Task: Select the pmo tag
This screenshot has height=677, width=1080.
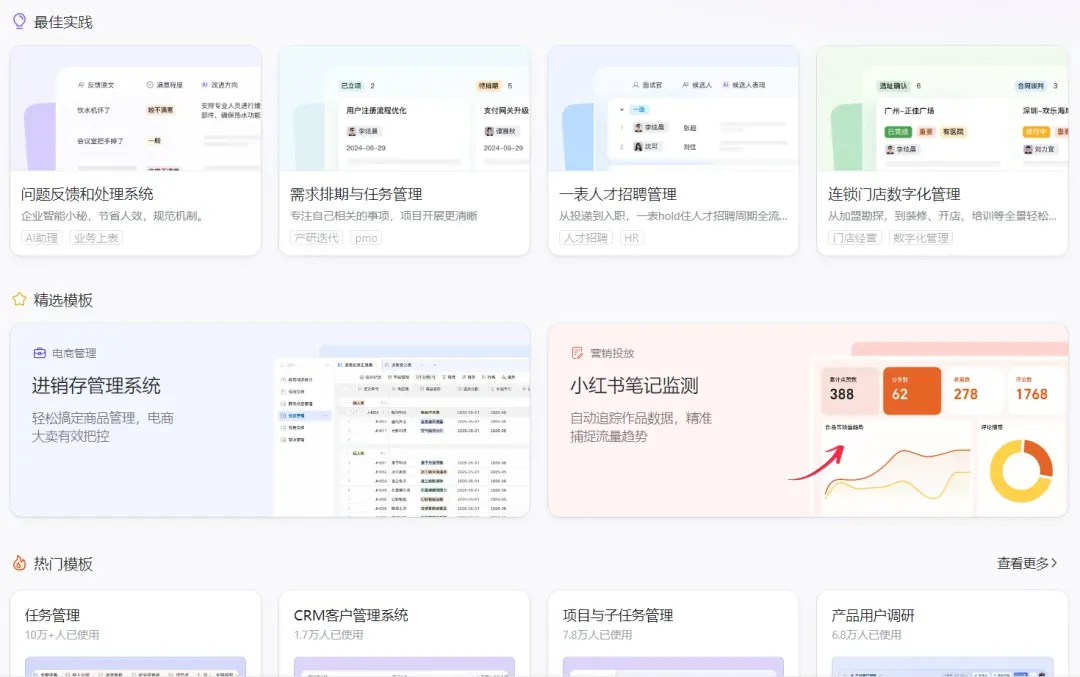Action: [366, 238]
